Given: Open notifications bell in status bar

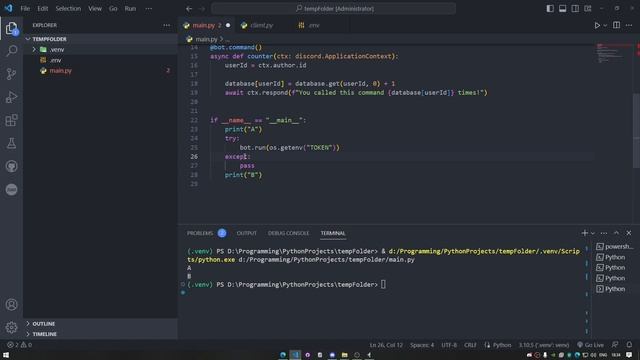Looking at the screenshot, I should pyautogui.click(x=629, y=345).
